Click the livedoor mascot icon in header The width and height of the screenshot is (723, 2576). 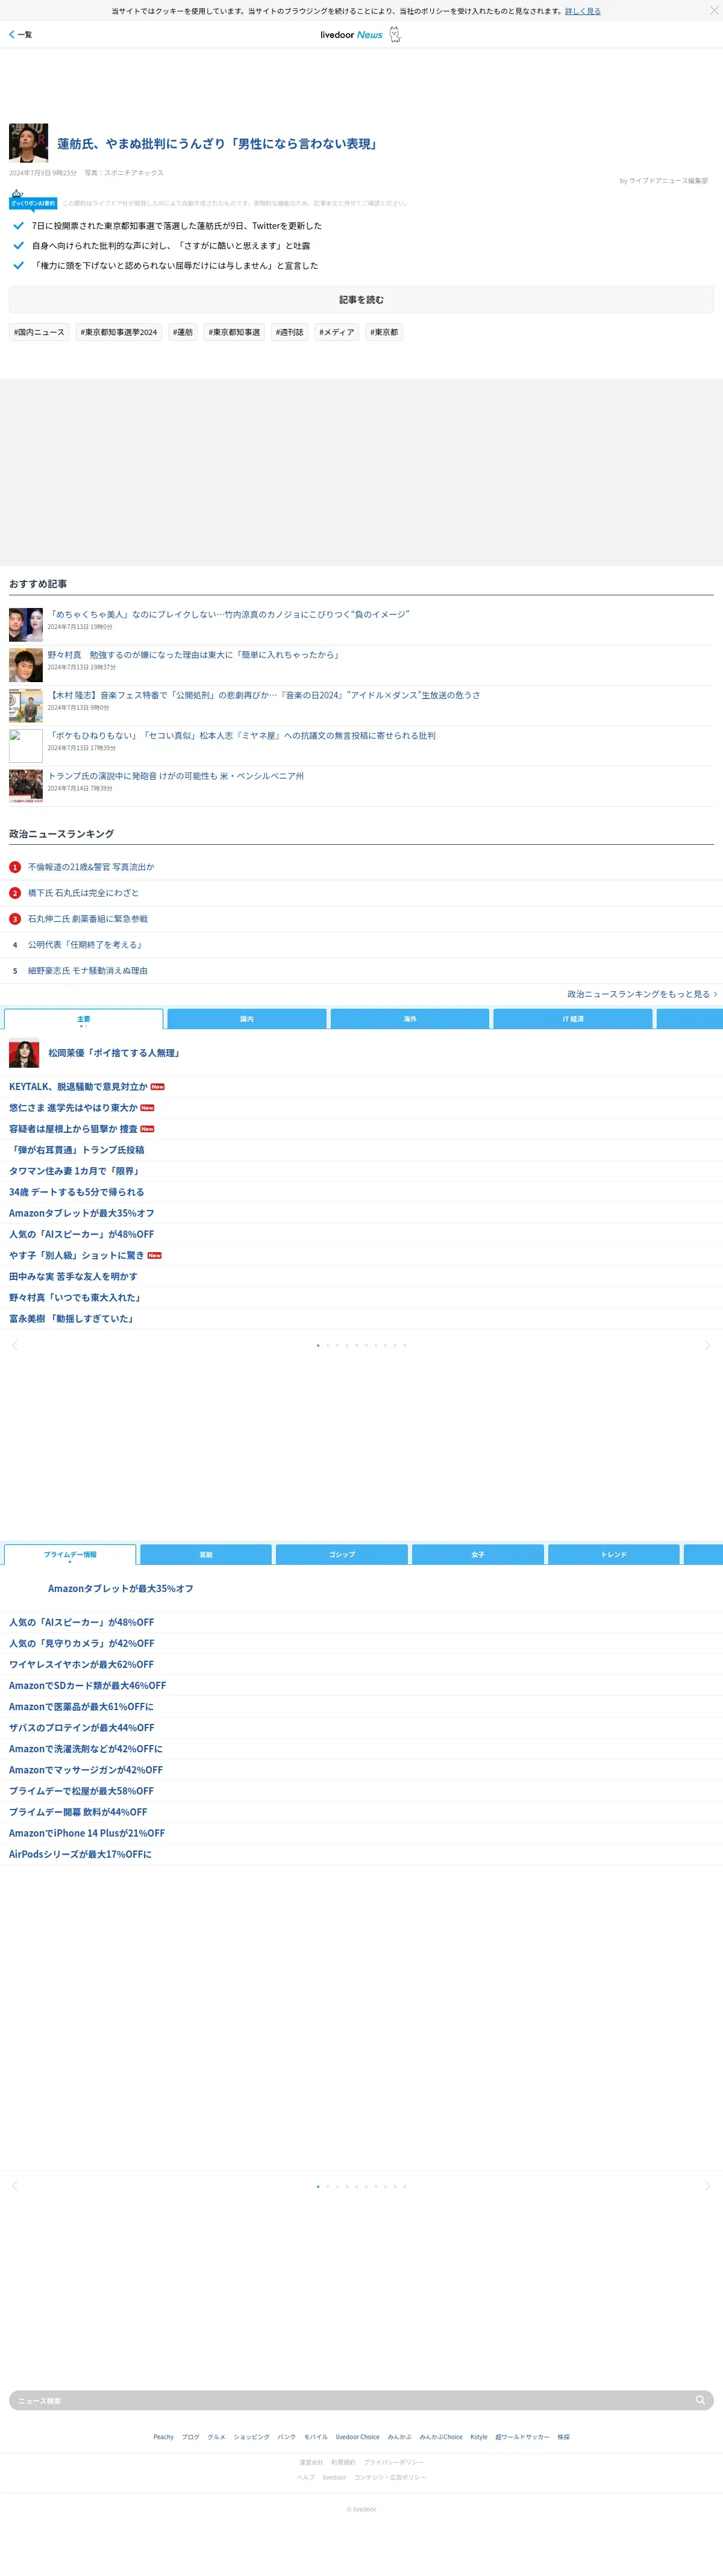[395, 35]
